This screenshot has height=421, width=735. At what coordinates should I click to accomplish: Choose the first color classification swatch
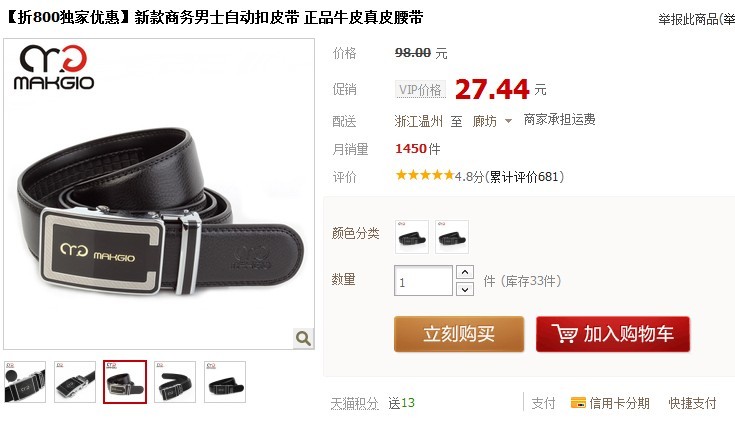pyautogui.click(x=412, y=237)
